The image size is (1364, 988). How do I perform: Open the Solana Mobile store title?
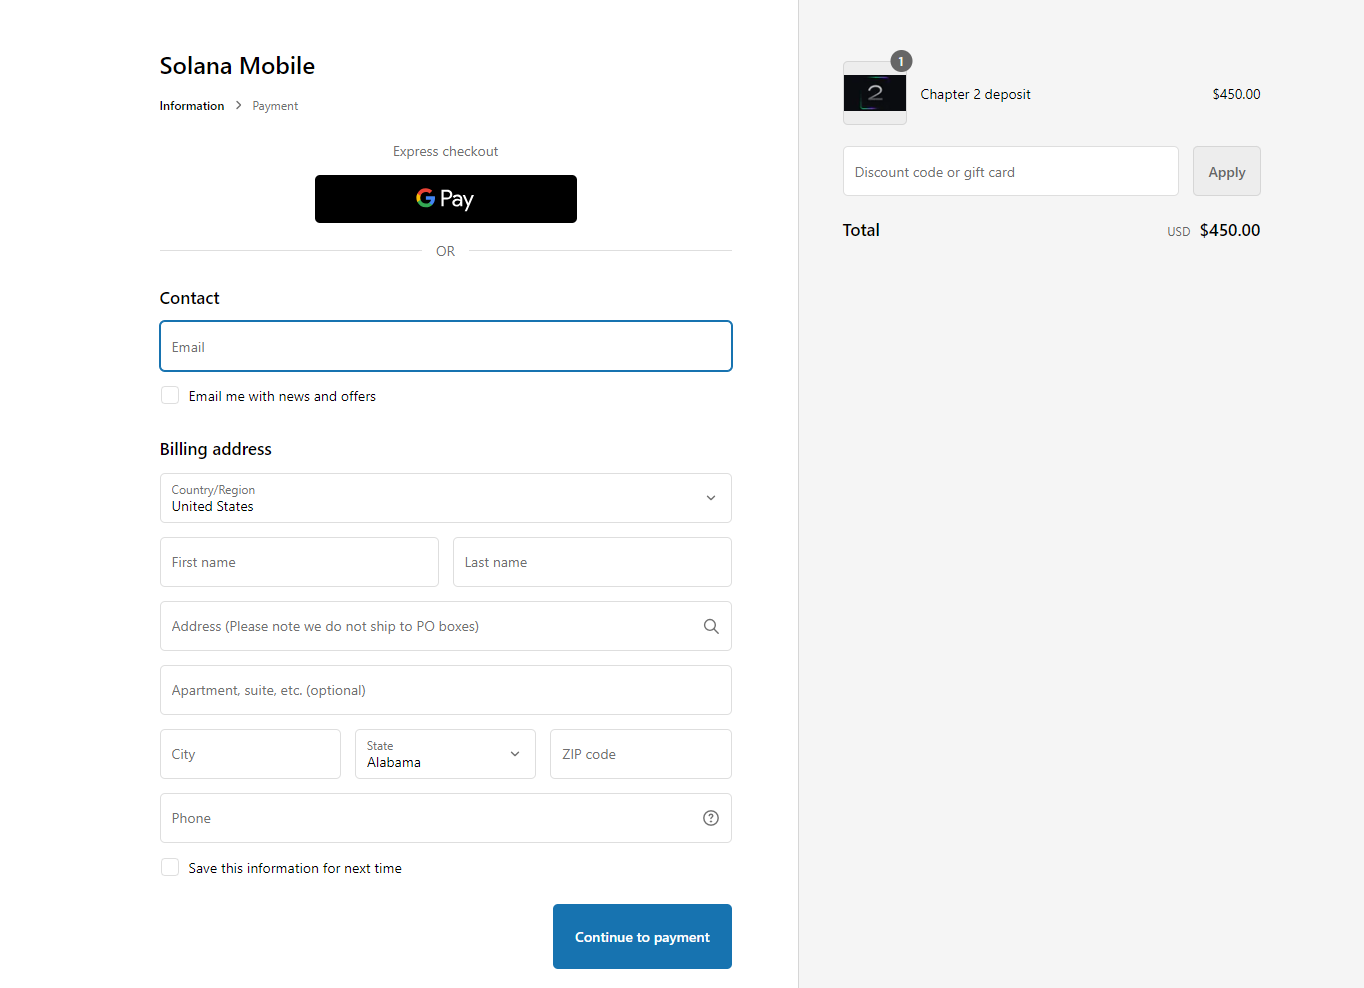[x=237, y=66]
